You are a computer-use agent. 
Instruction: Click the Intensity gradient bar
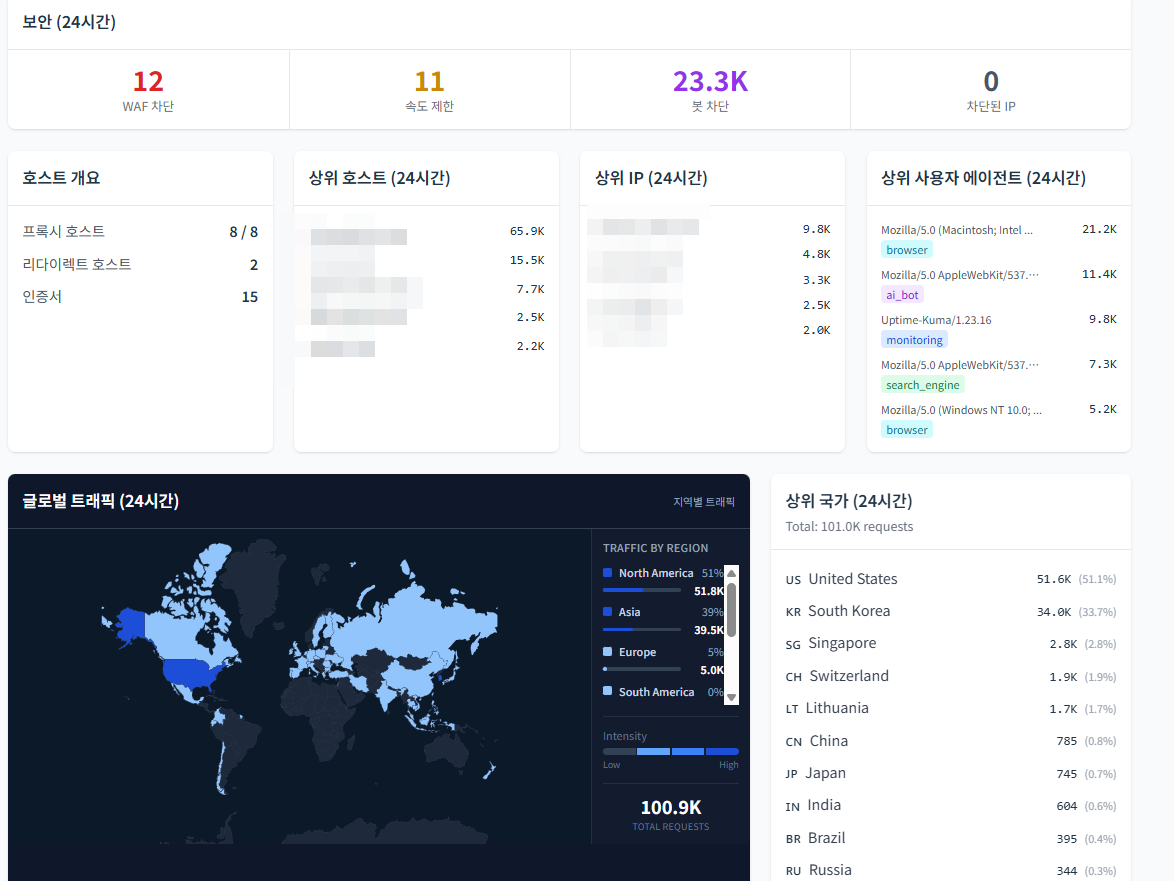click(670, 751)
